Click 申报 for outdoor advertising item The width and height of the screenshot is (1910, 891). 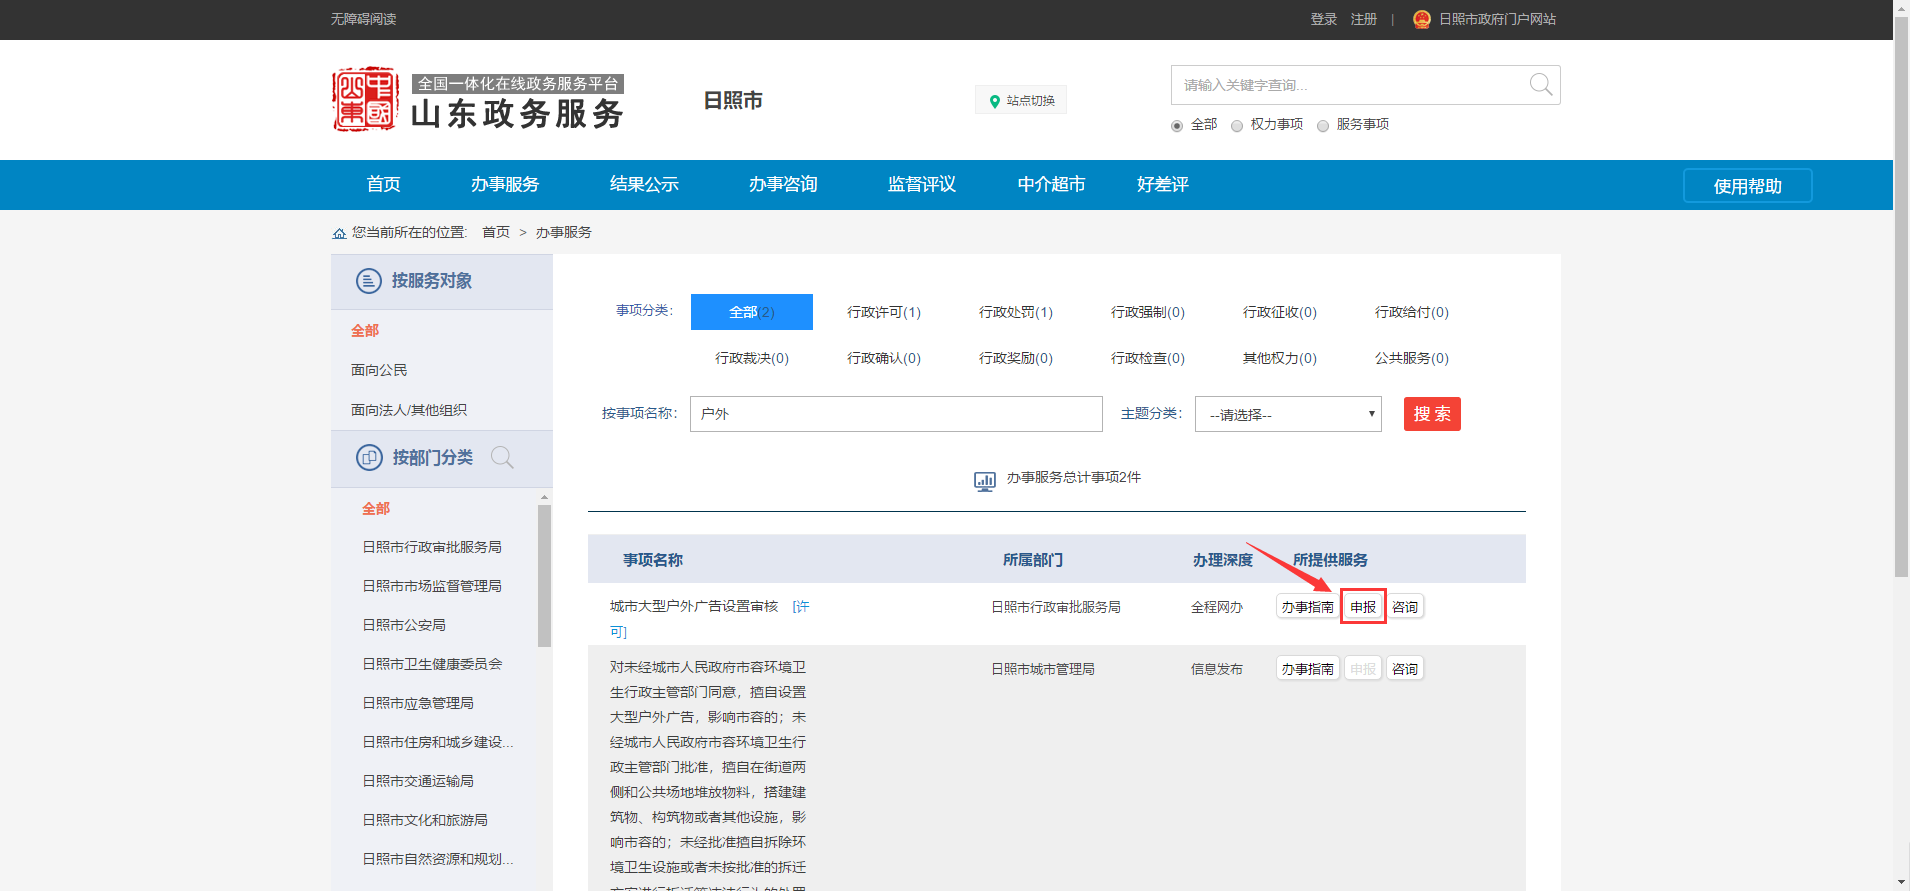[1363, 607]
